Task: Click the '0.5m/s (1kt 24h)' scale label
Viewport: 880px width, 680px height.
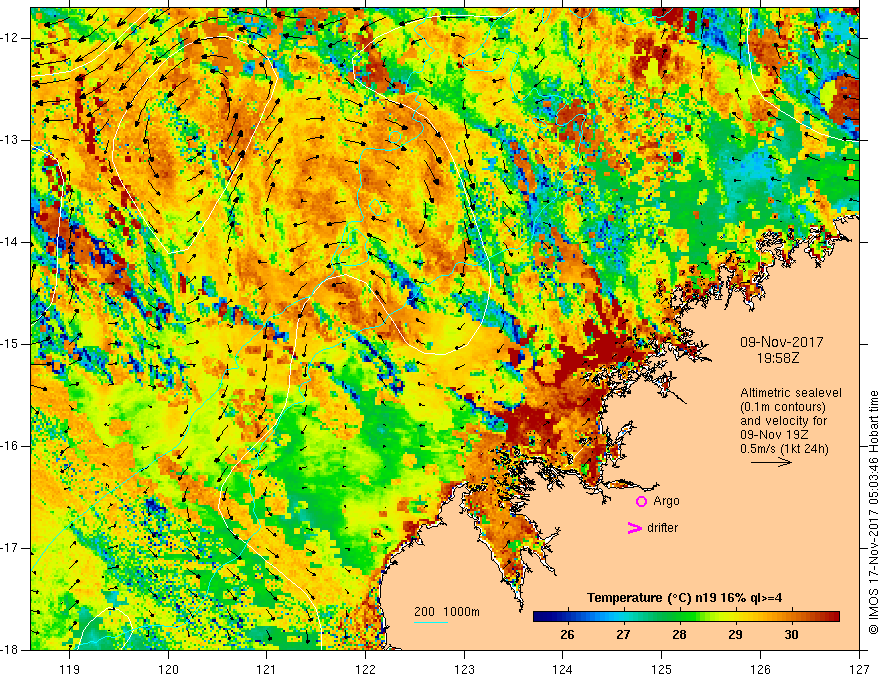Action: pos(784,449)
